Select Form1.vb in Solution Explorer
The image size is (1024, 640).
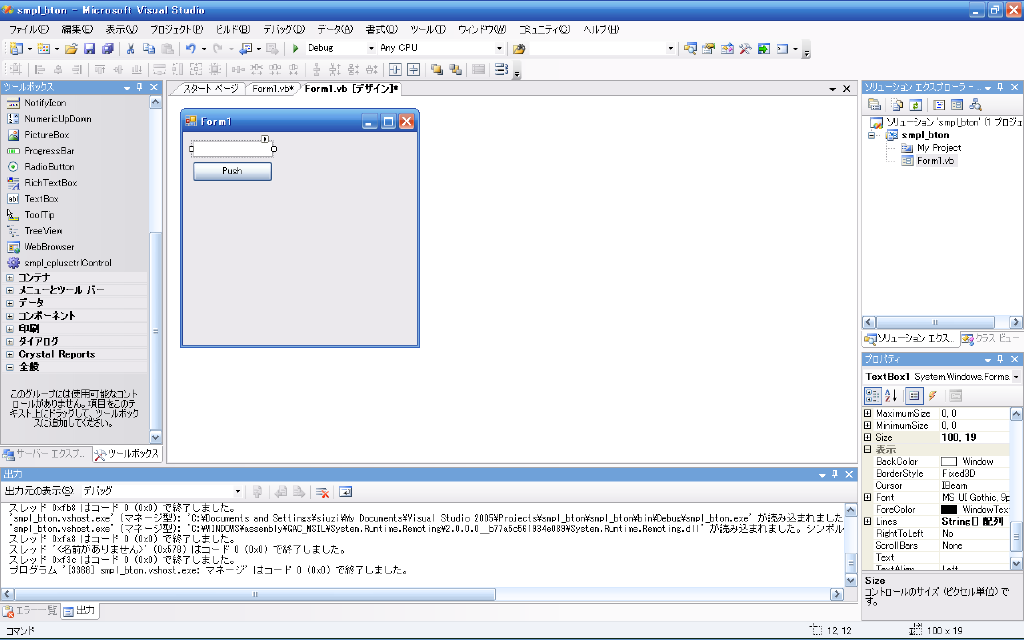click(x=935, y=161)
